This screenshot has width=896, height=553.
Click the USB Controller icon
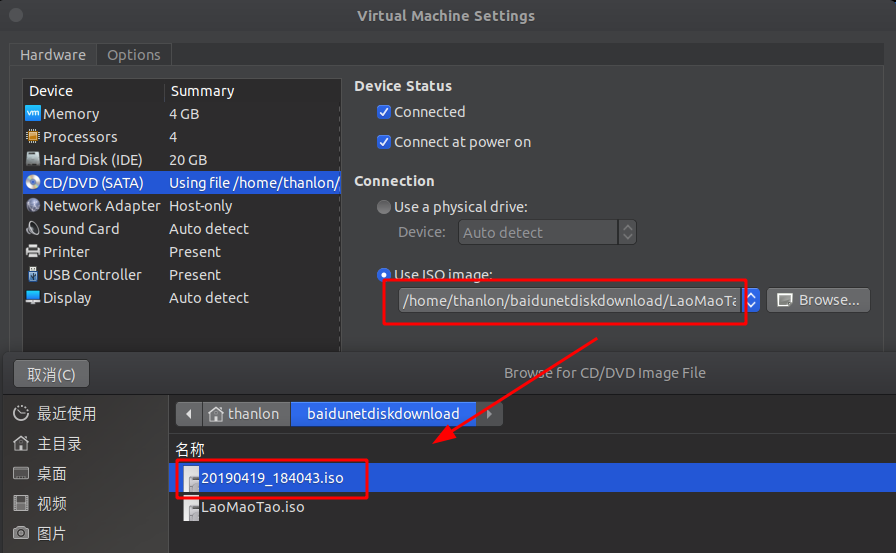tap(33, 274)
